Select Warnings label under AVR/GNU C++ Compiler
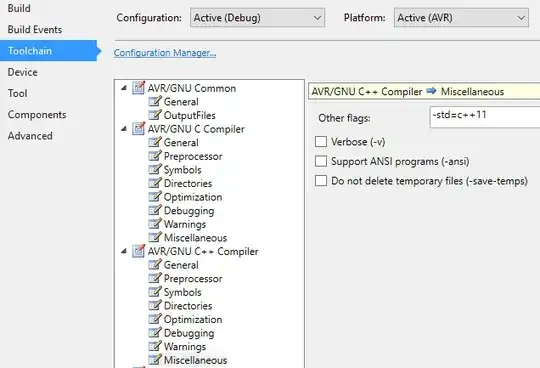The width and height of the screenshot is (540, 368). tap(185, 347)
